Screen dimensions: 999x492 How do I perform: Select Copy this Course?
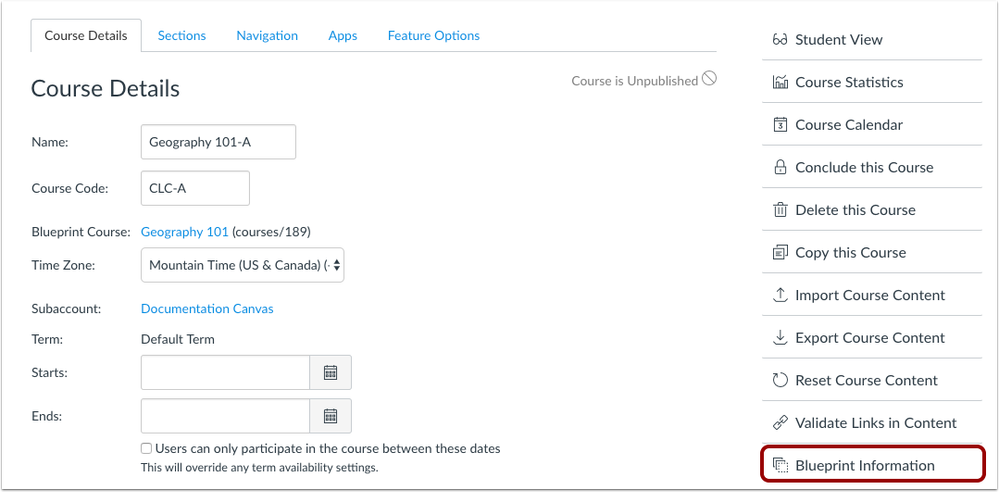coord(872,252)
